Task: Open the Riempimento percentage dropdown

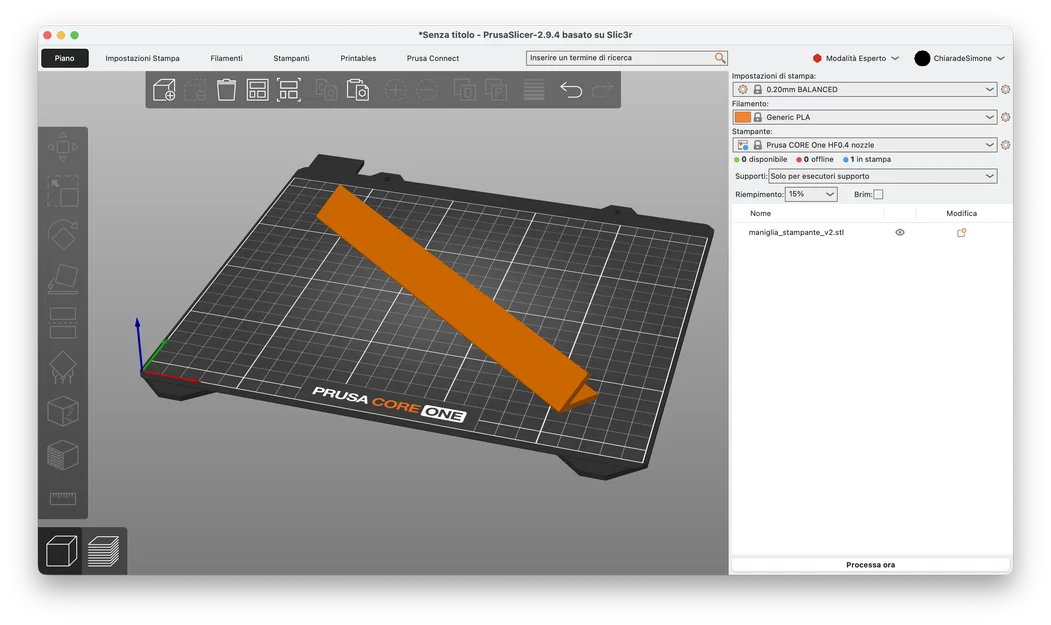Action: 810,193
